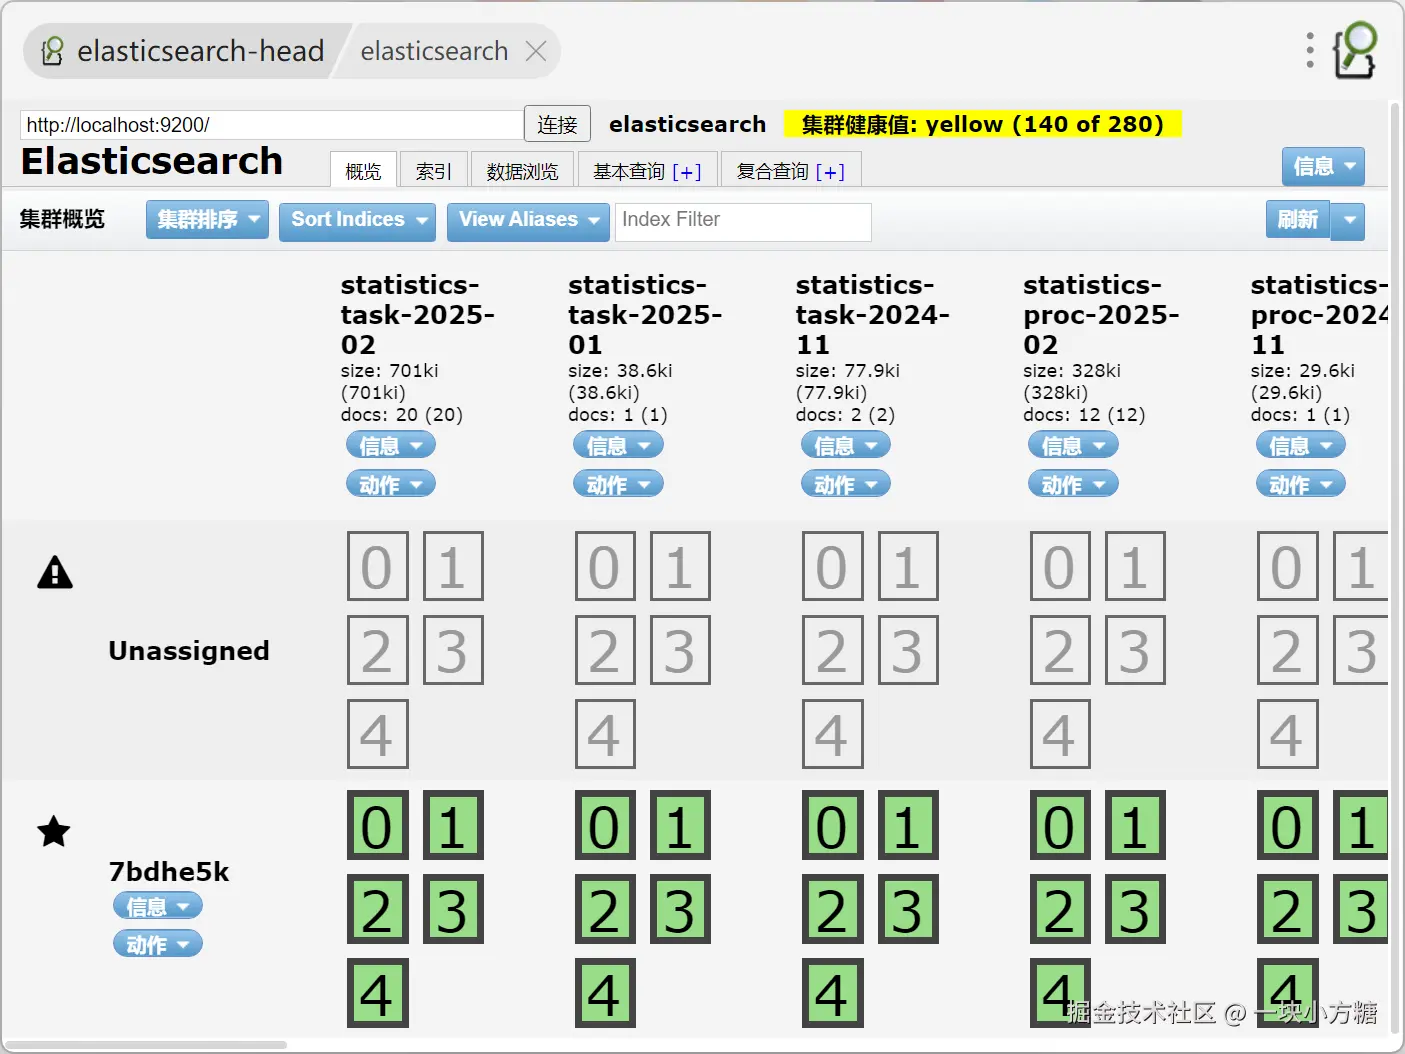Click unassigned shard 0 of statistics-task-2025-02
The image size is (1405, 1054).
tap(377, 566)
